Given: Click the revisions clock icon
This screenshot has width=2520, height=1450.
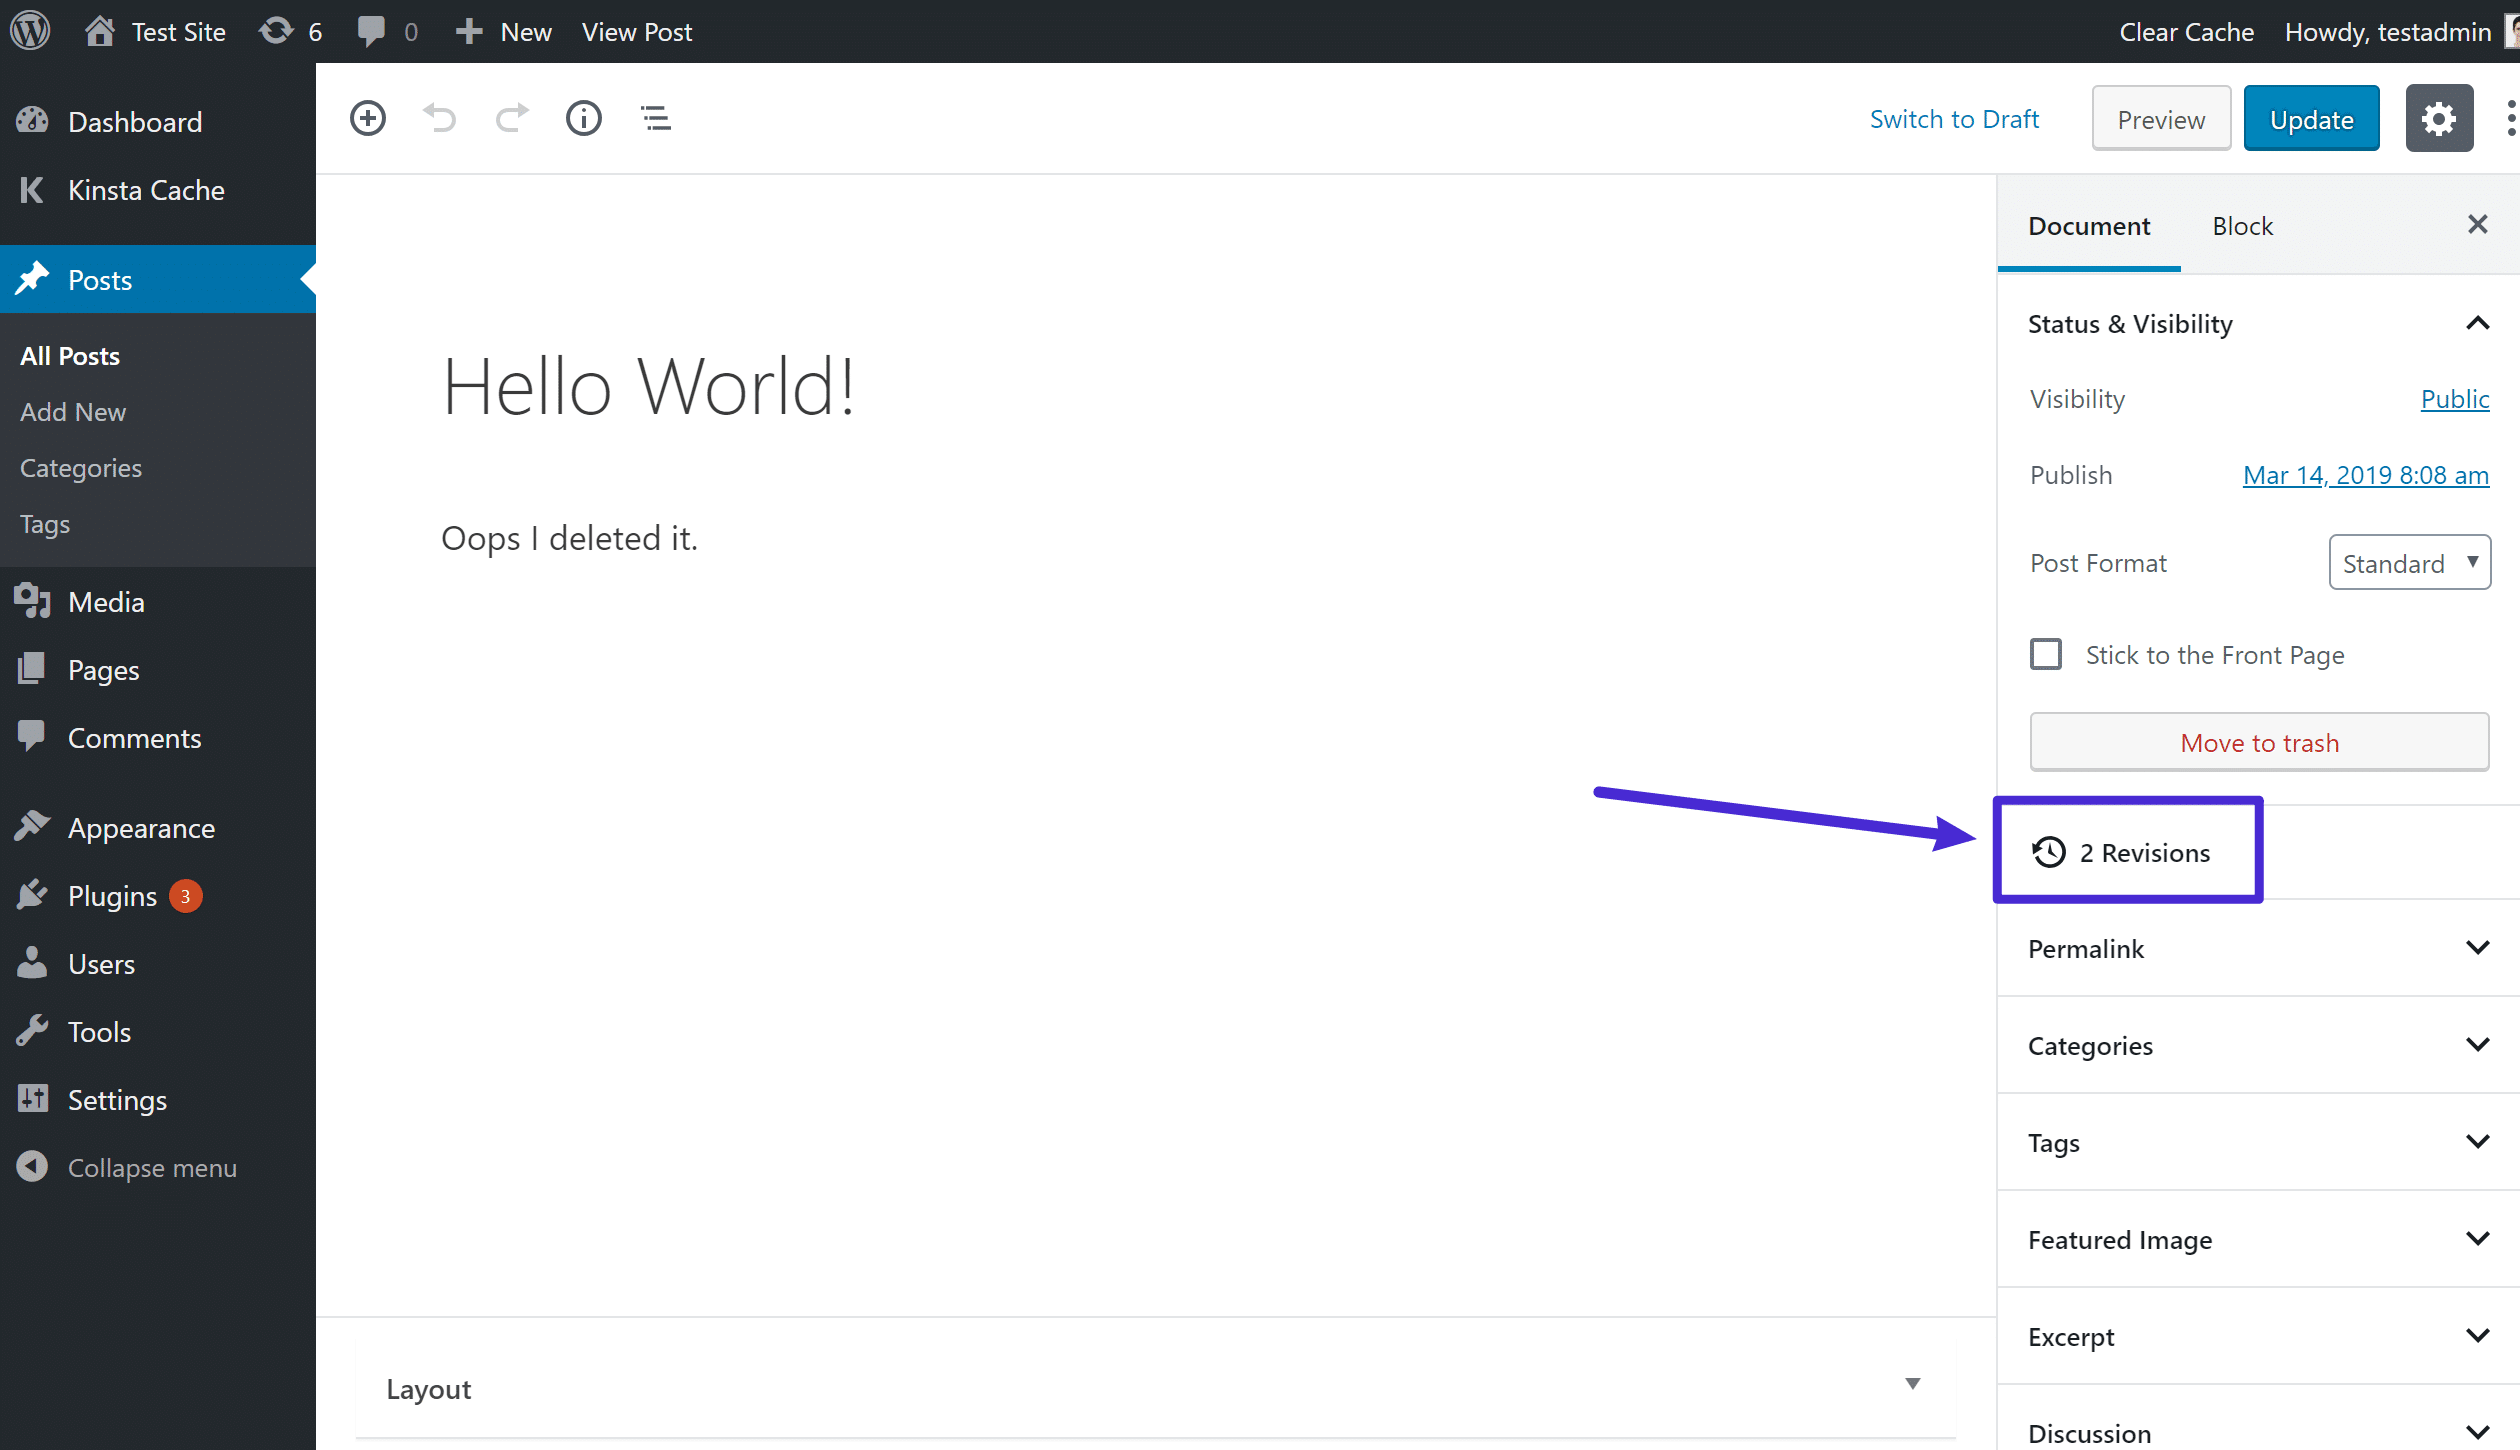Looking at the screenshot, I should (2049, 851).
